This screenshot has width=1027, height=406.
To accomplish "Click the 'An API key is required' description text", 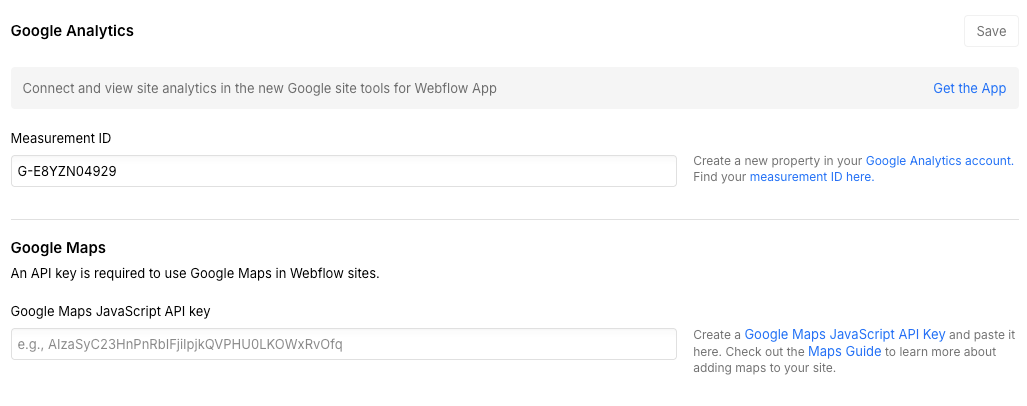I will pos(195,273).
